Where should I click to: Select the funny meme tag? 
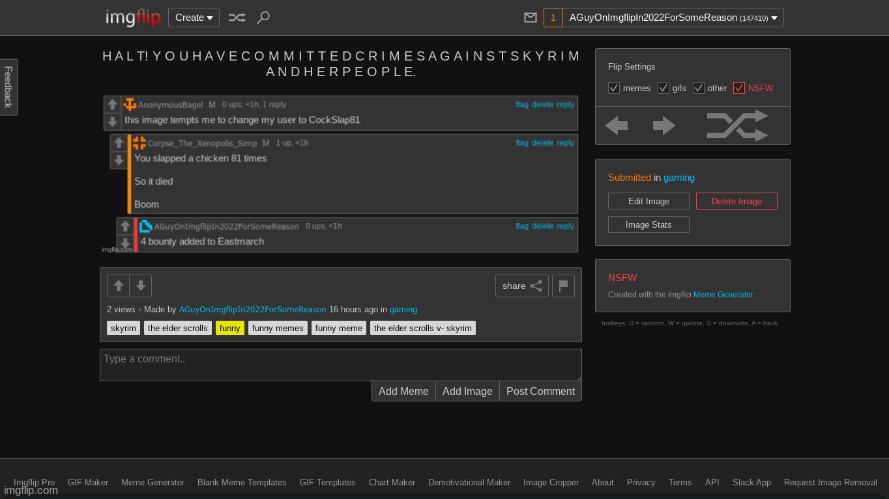338,328
